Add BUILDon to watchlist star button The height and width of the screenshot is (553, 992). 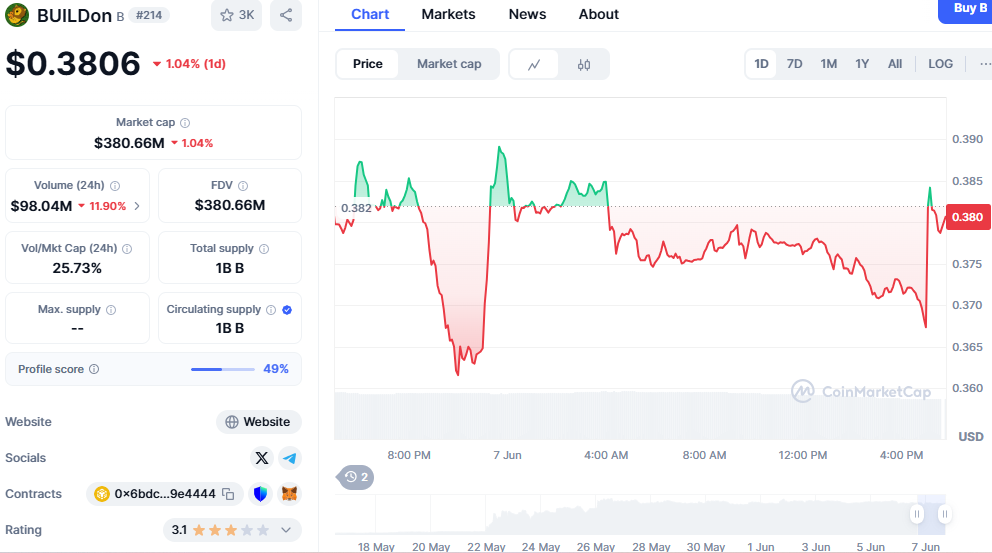(237, 15)
